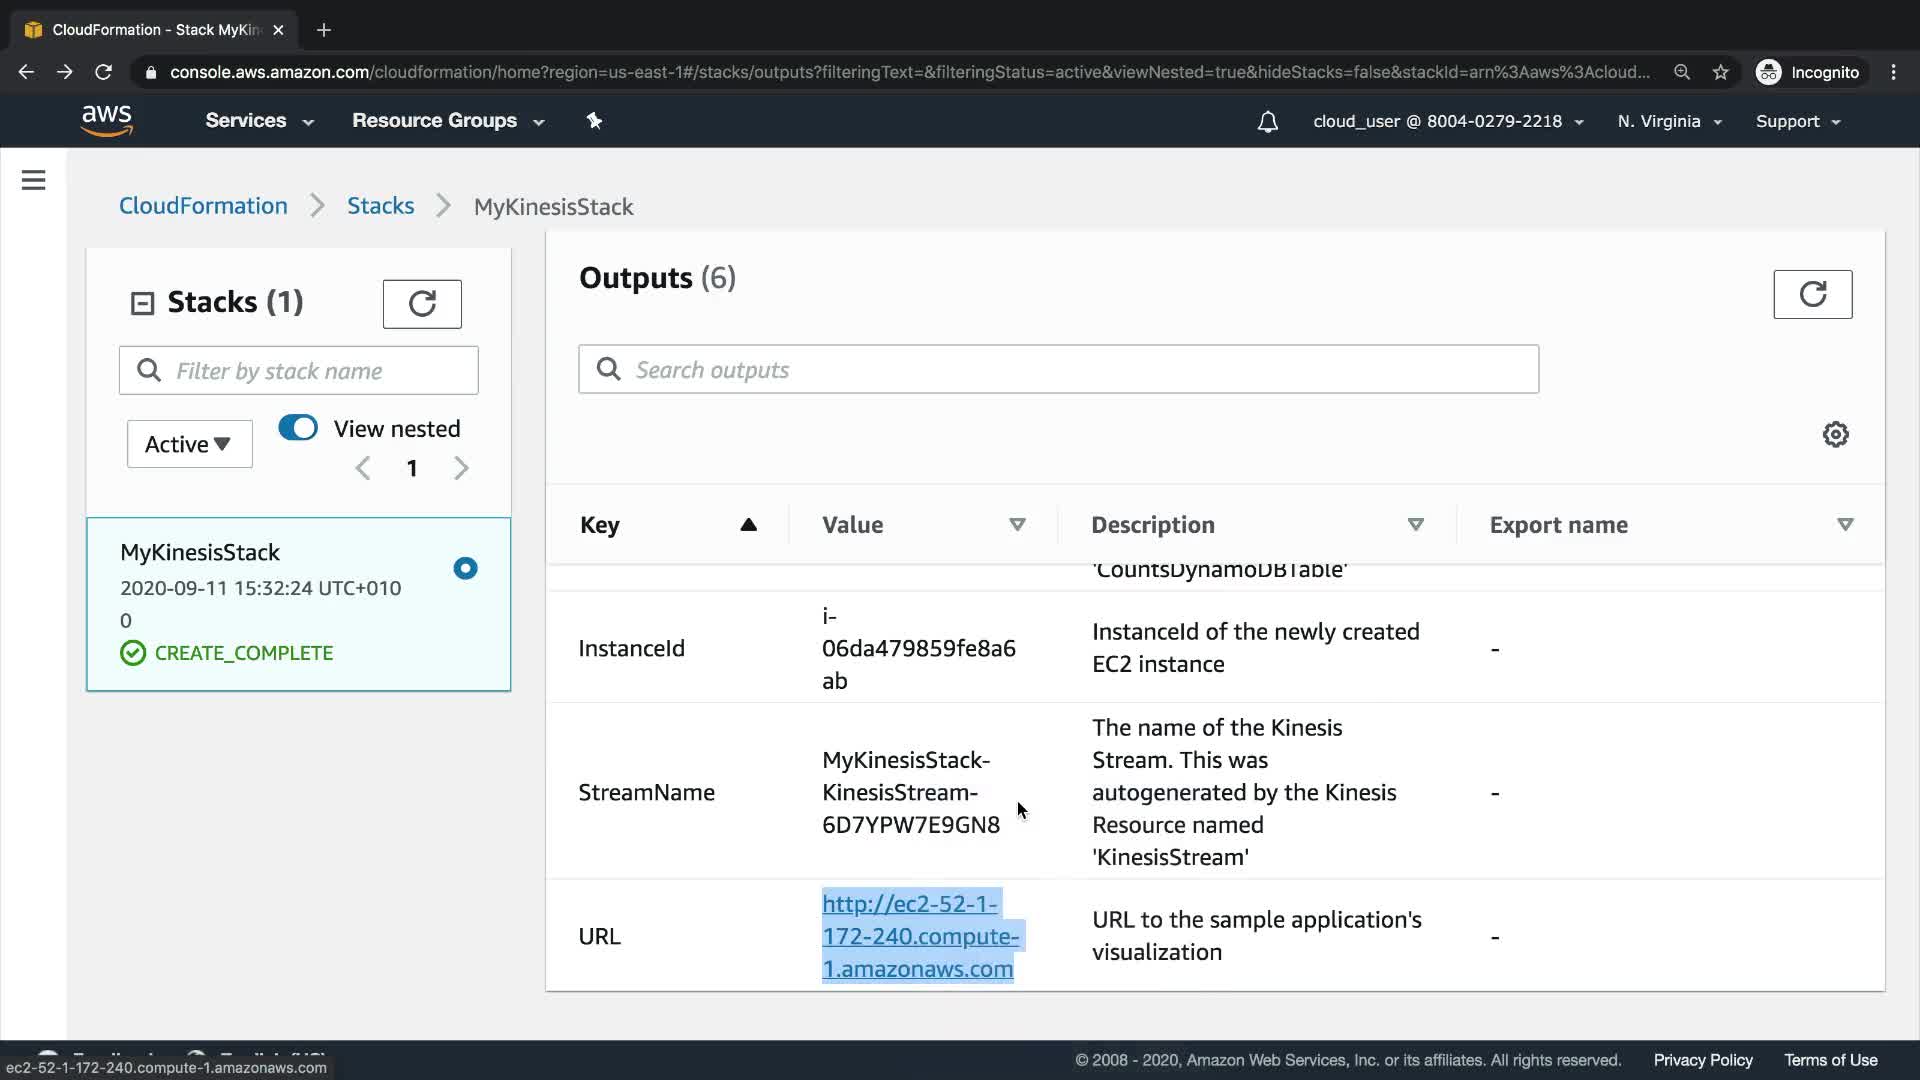
Task: Refresh the Outputs table
Action: click(x=1812, y=295)
